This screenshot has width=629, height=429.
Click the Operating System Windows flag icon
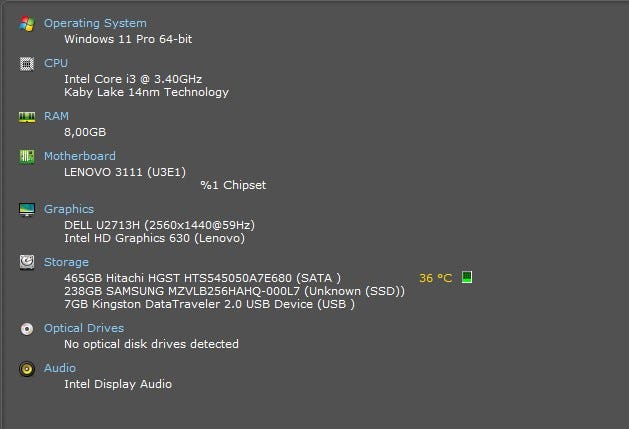26,23
